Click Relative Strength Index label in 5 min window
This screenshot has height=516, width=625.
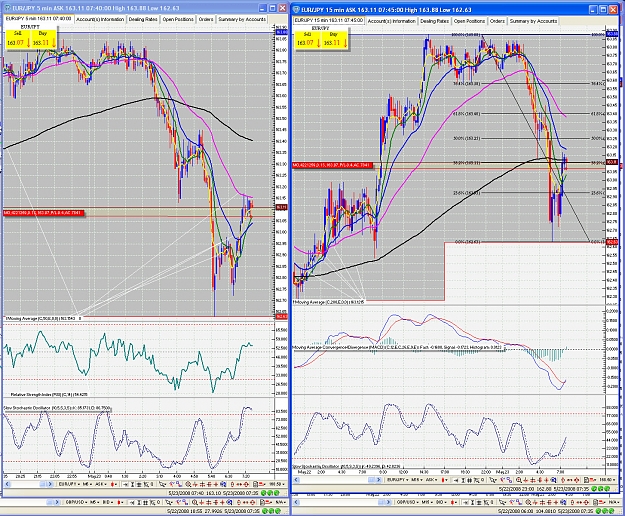49,394
